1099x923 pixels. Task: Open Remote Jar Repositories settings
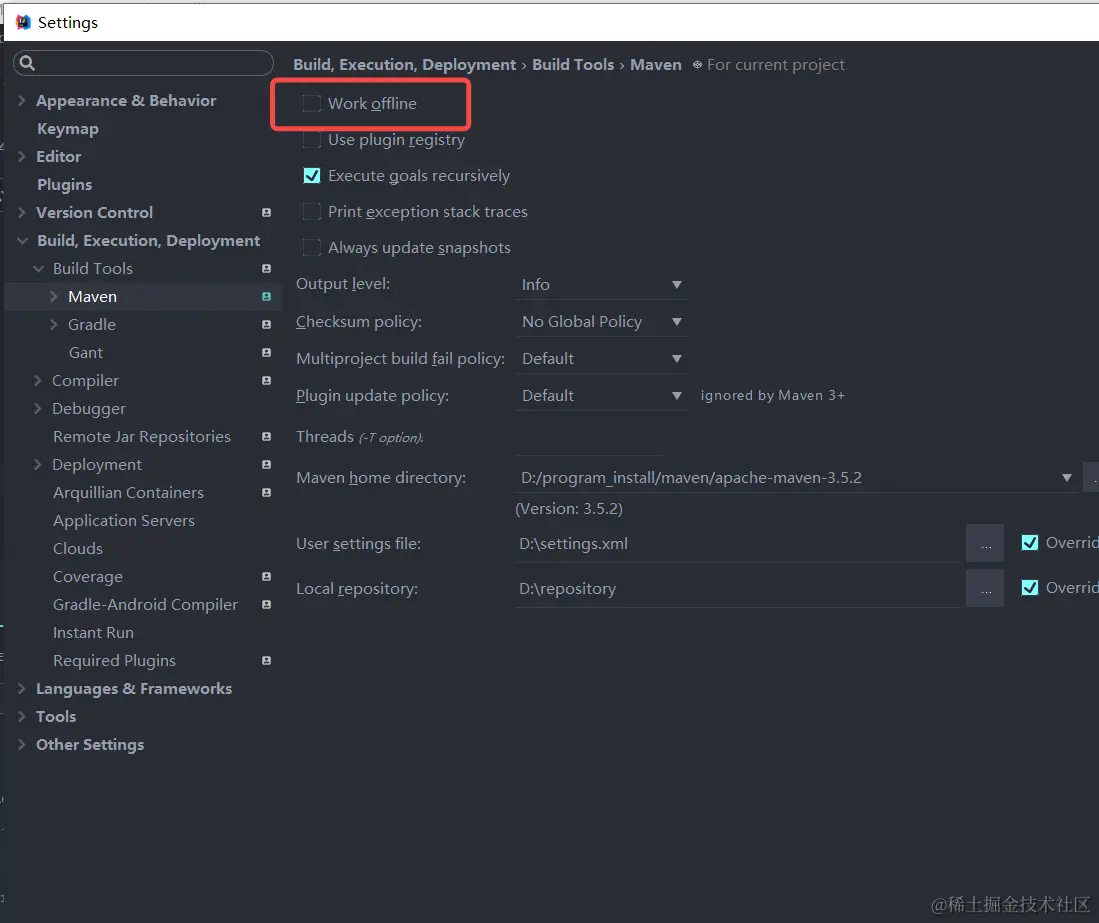pyautogui.click(x=142, y=437)
